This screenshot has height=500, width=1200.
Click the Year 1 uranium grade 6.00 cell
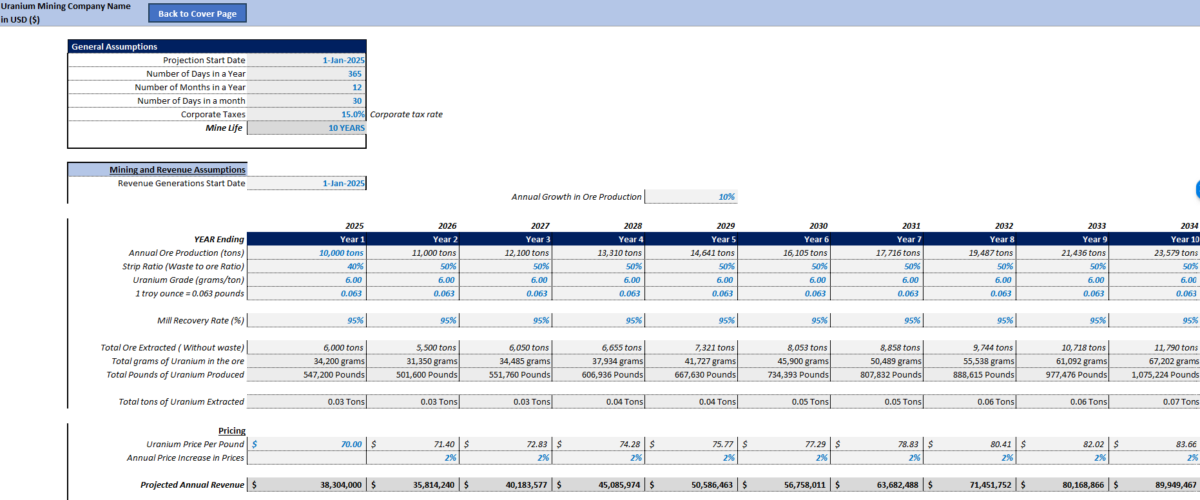click(306, 280)
